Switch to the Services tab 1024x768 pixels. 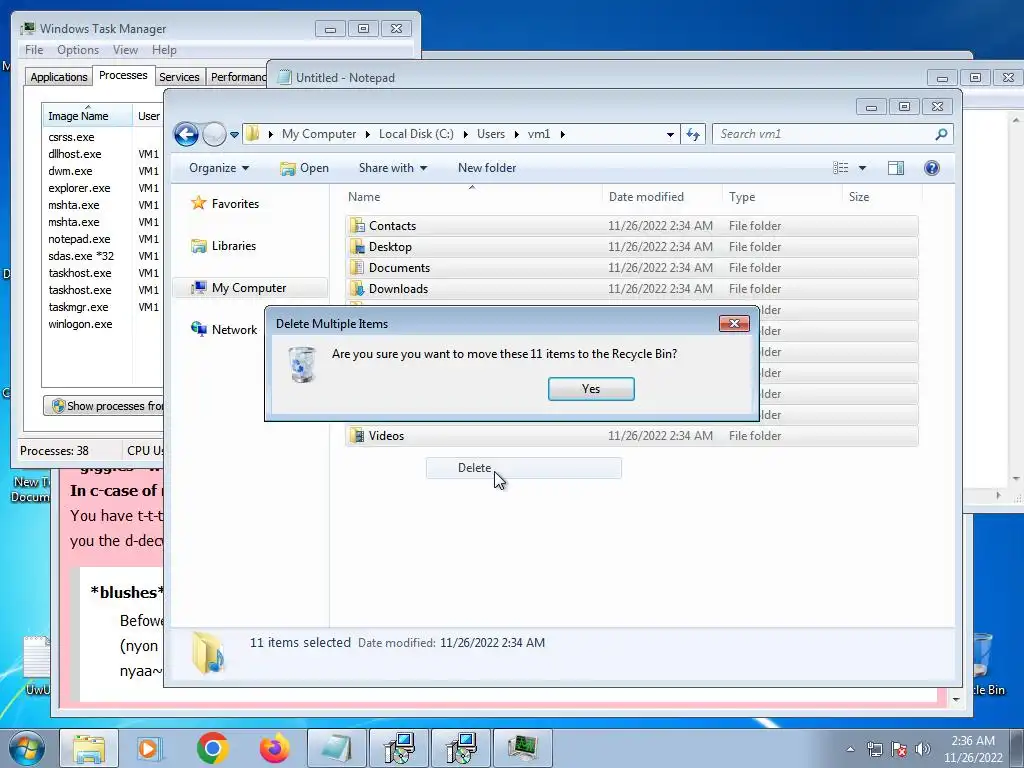(x=180, y=77)
